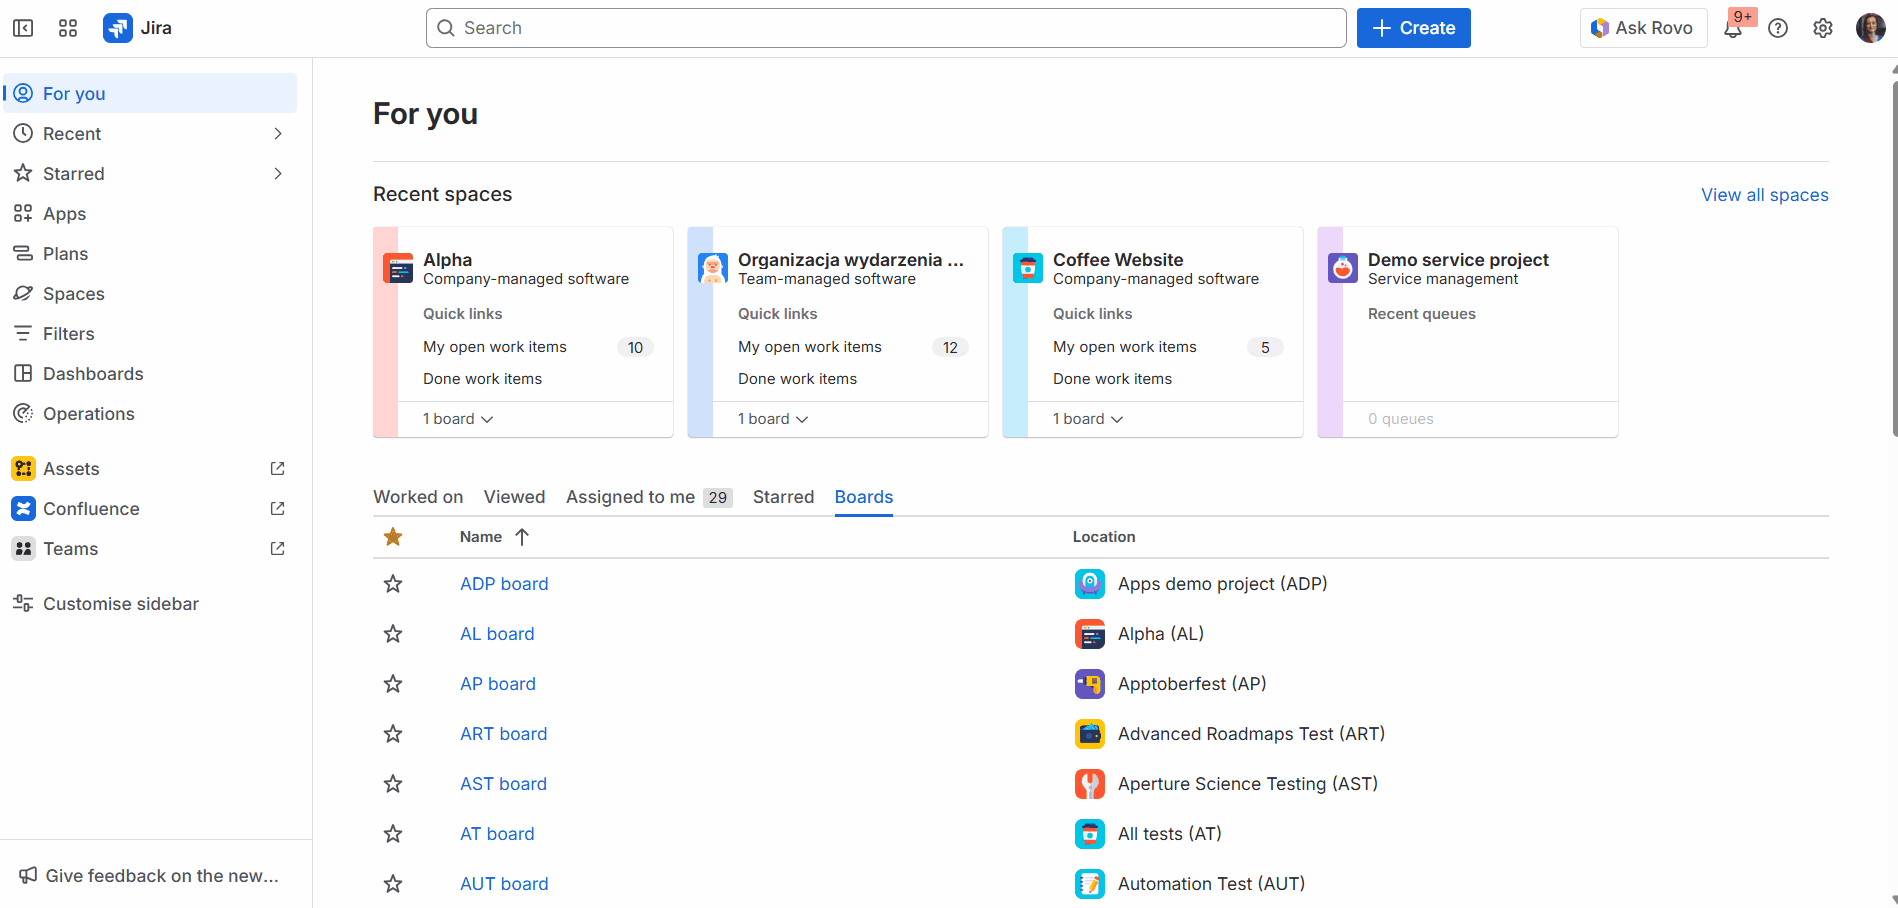Click the Organizacja wydarzenia space icon
This screenshot has height=908, width=1898.
(713, 268)
